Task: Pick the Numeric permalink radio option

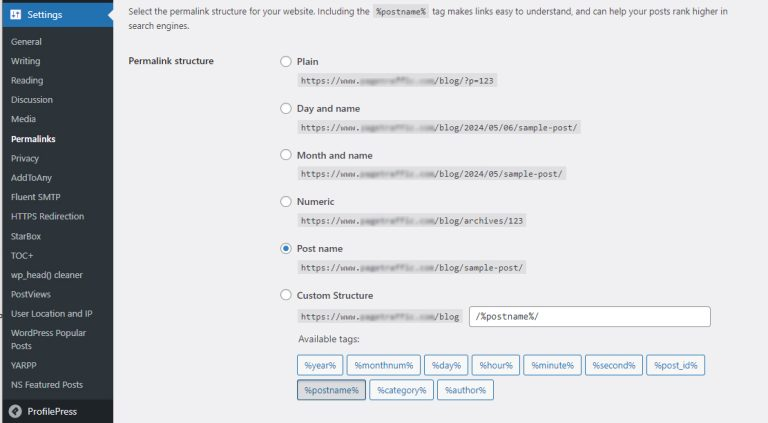Action: click(x=286, y=202)
